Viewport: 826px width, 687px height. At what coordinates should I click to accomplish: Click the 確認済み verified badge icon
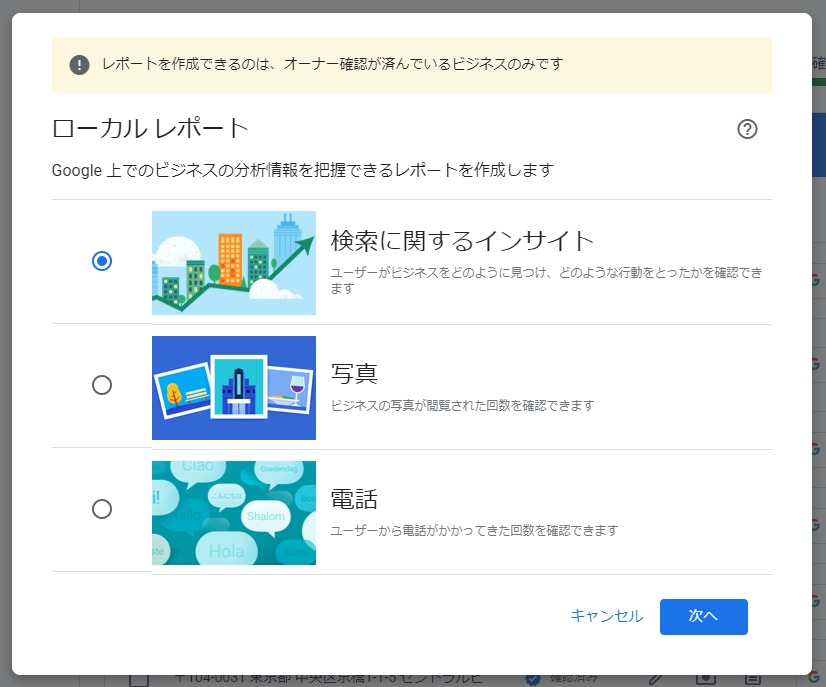tap(533, 679)
